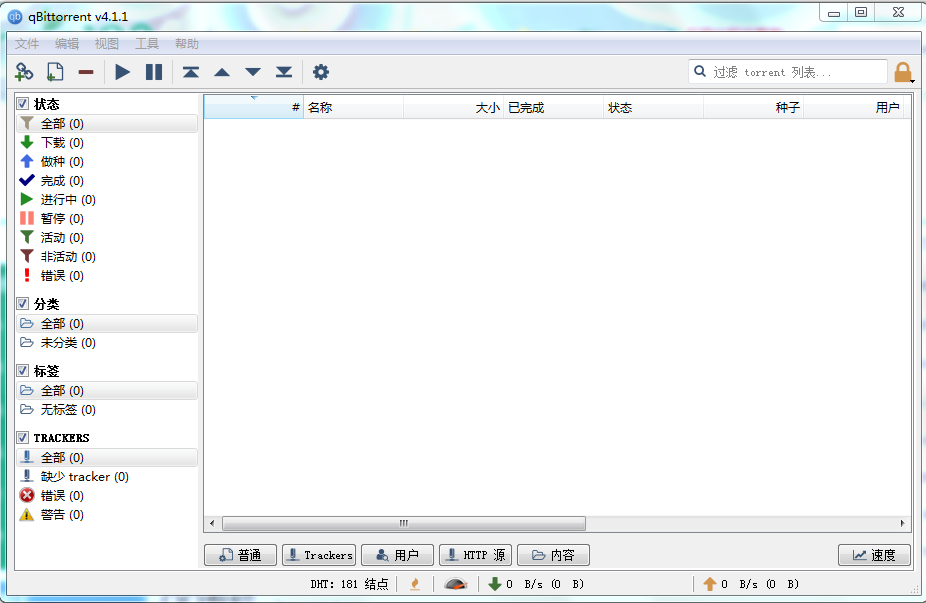Sort by the 种子 column header
Screen dimensions: 926x603
point(753,107)
